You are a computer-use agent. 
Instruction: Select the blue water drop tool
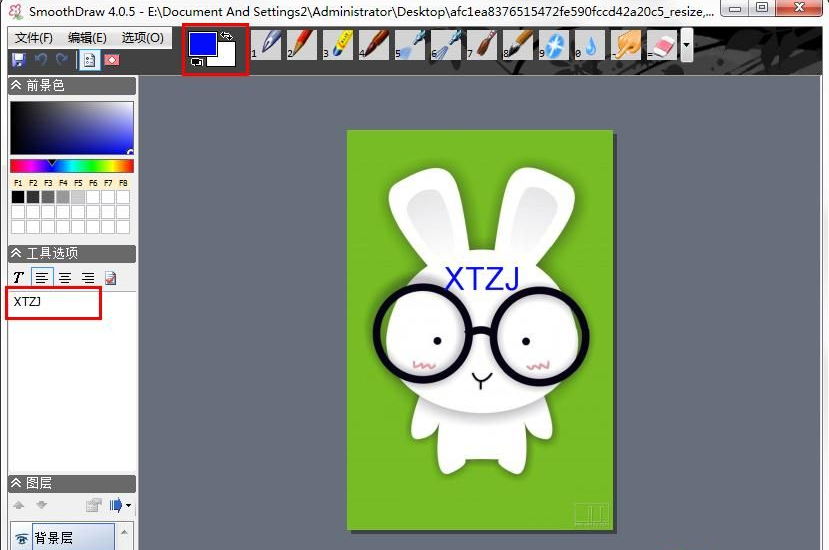coord(592,45)
